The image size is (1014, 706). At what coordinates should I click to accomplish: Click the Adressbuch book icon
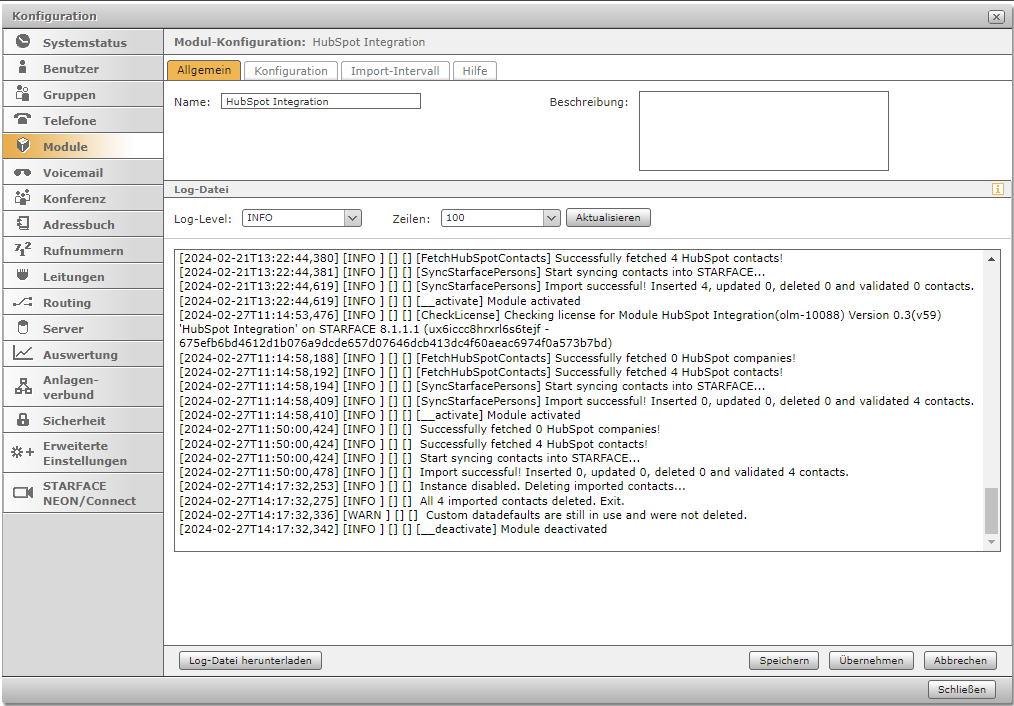click(x=22, y=224)
